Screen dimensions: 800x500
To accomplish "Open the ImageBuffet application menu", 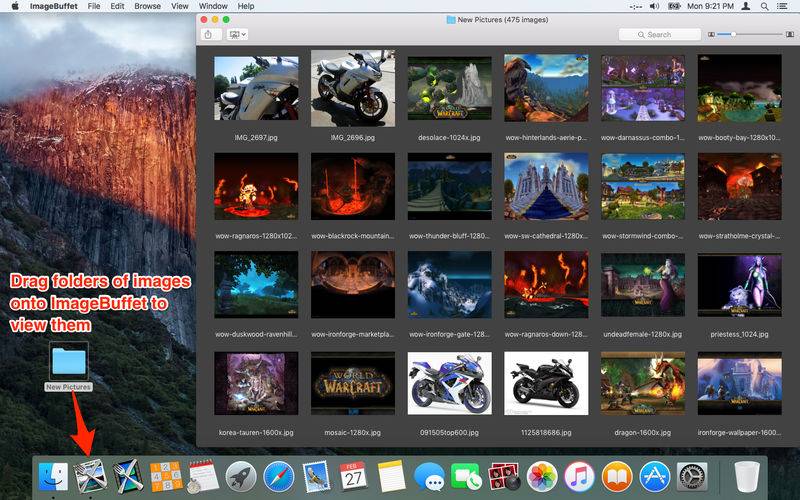I will [x=54, y=6].
